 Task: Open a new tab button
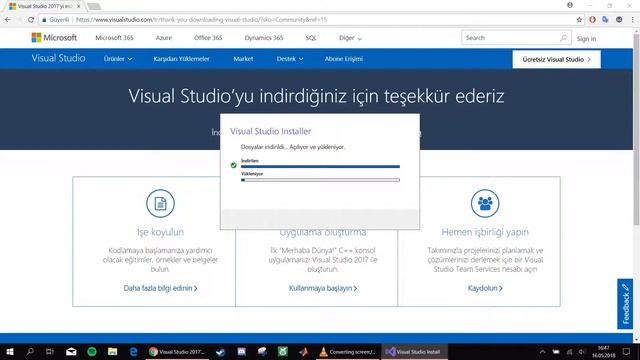coord(94,6)
